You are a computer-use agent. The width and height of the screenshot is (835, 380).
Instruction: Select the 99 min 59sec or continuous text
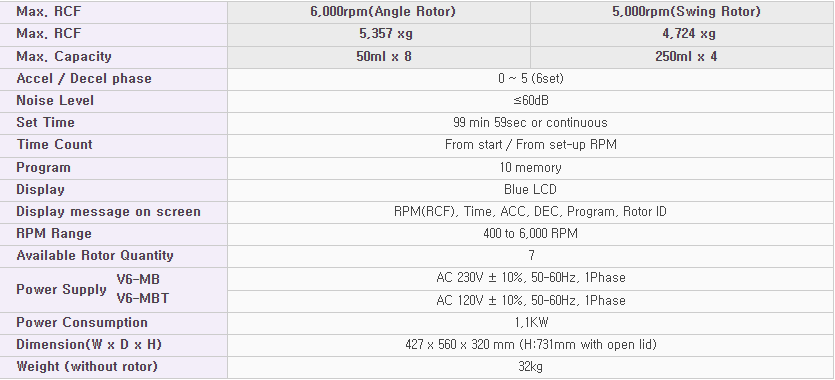pyautogui.click(x=530, y=123)
